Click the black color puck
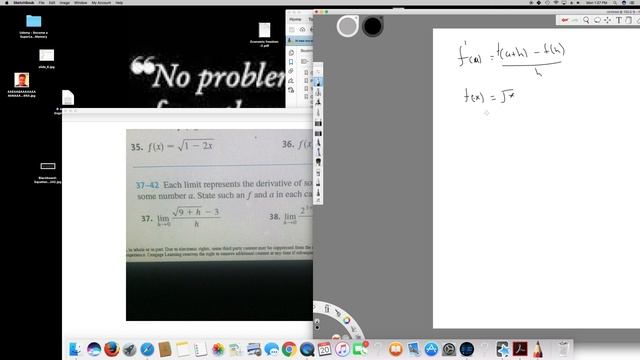This screenshot has height=360, width=640. 372,26
